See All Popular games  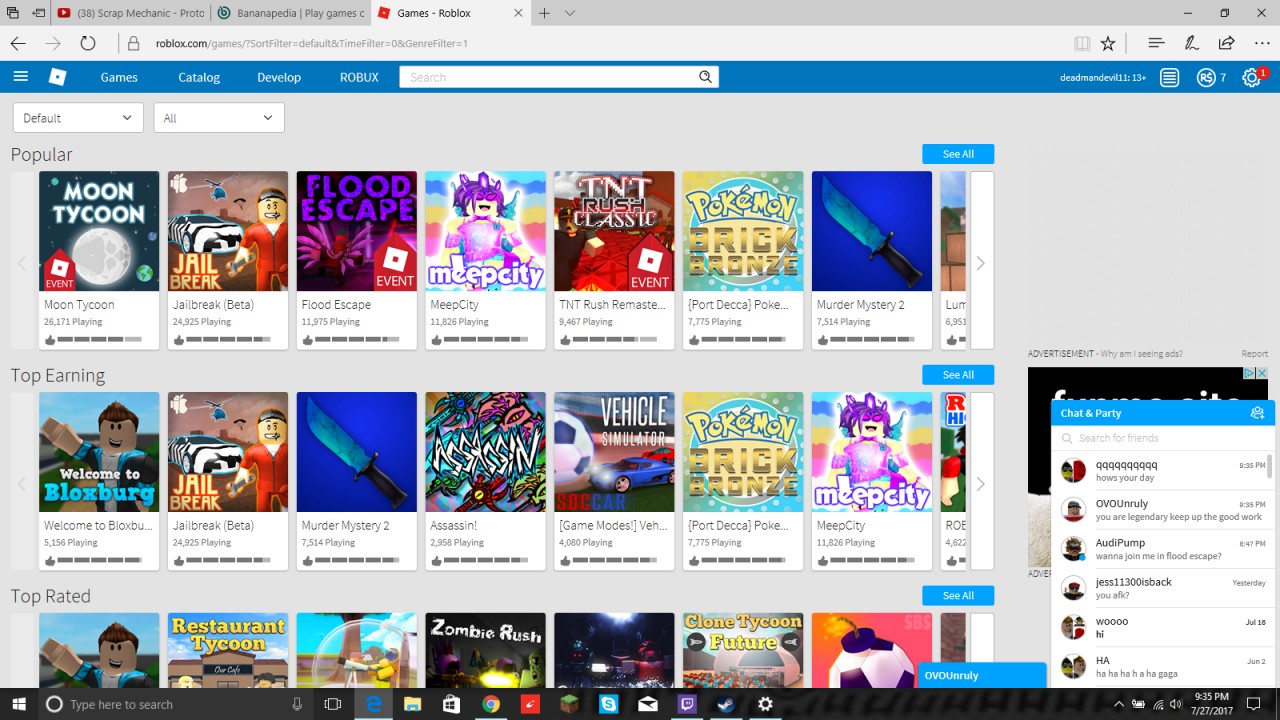point(958,154)
